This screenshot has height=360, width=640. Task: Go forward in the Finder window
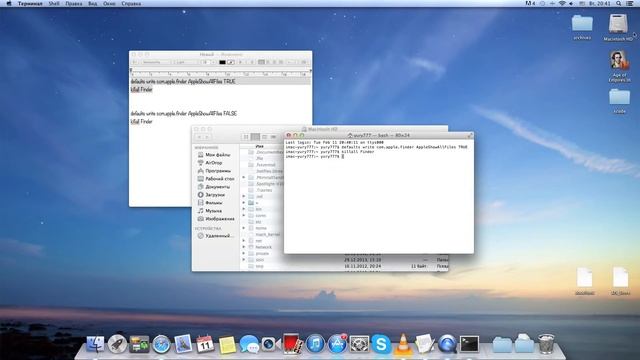207,137
